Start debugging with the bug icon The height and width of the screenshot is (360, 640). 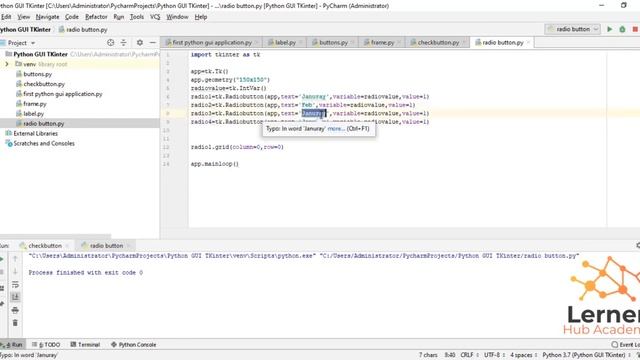[622, 29]
